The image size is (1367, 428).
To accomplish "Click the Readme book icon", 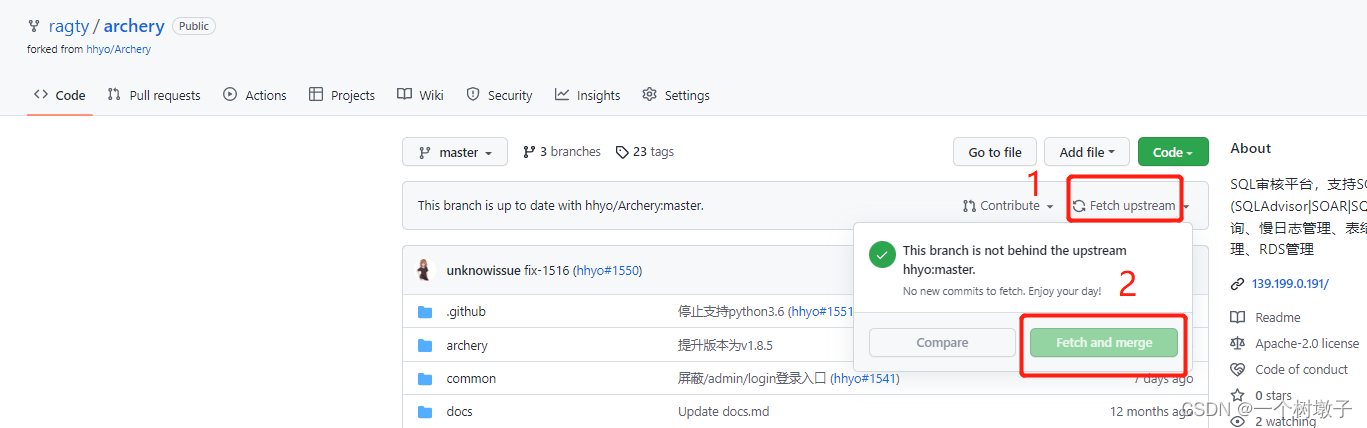I will click(1238, 317).
